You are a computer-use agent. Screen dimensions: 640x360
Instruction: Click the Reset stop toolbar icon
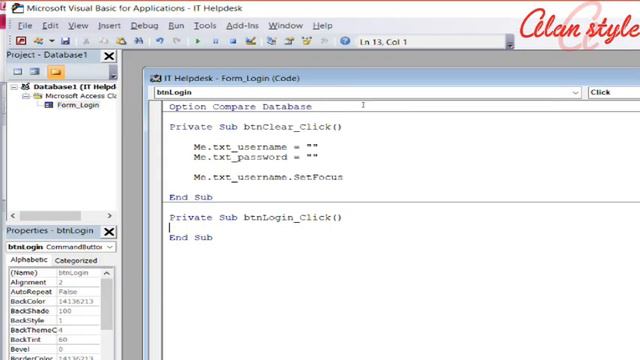[x=233, y=41]
